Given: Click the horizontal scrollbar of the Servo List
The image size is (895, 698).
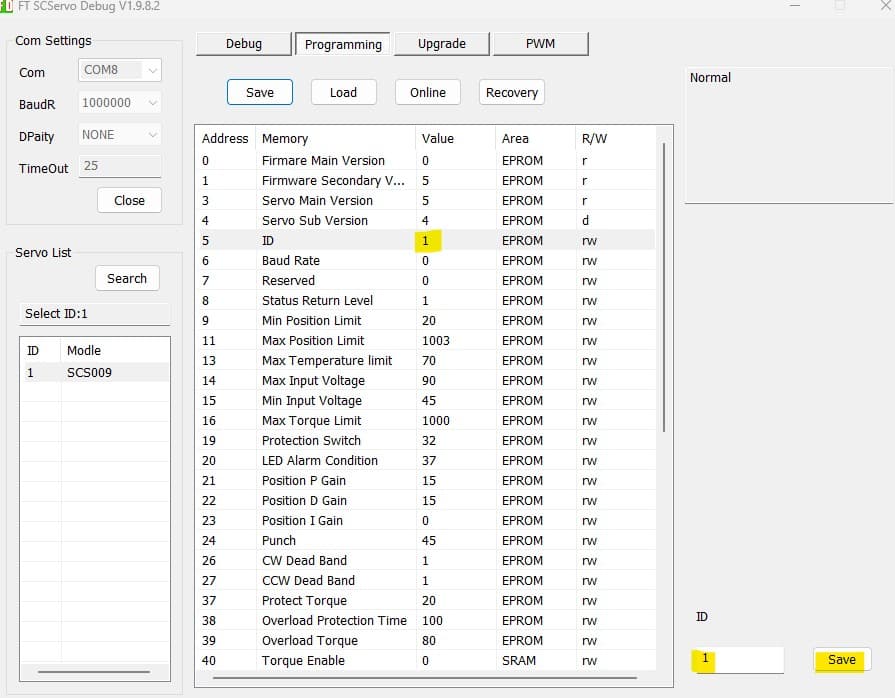Looking at the screenshot, I should pyautogui.click(x=94, y=672).
